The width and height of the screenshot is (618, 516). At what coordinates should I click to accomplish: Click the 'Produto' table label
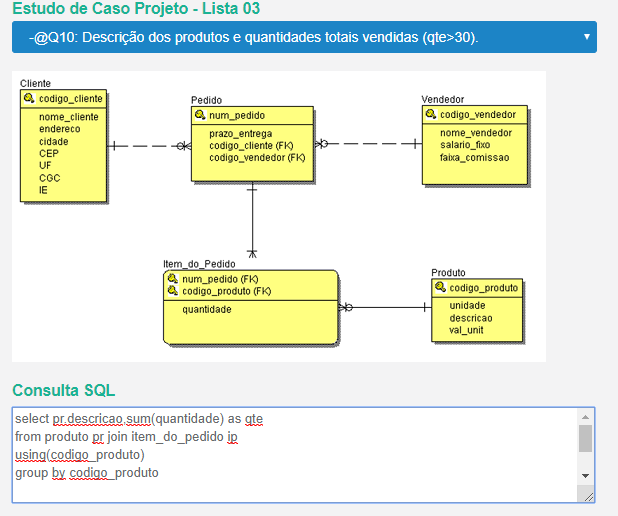coord(448,272)
